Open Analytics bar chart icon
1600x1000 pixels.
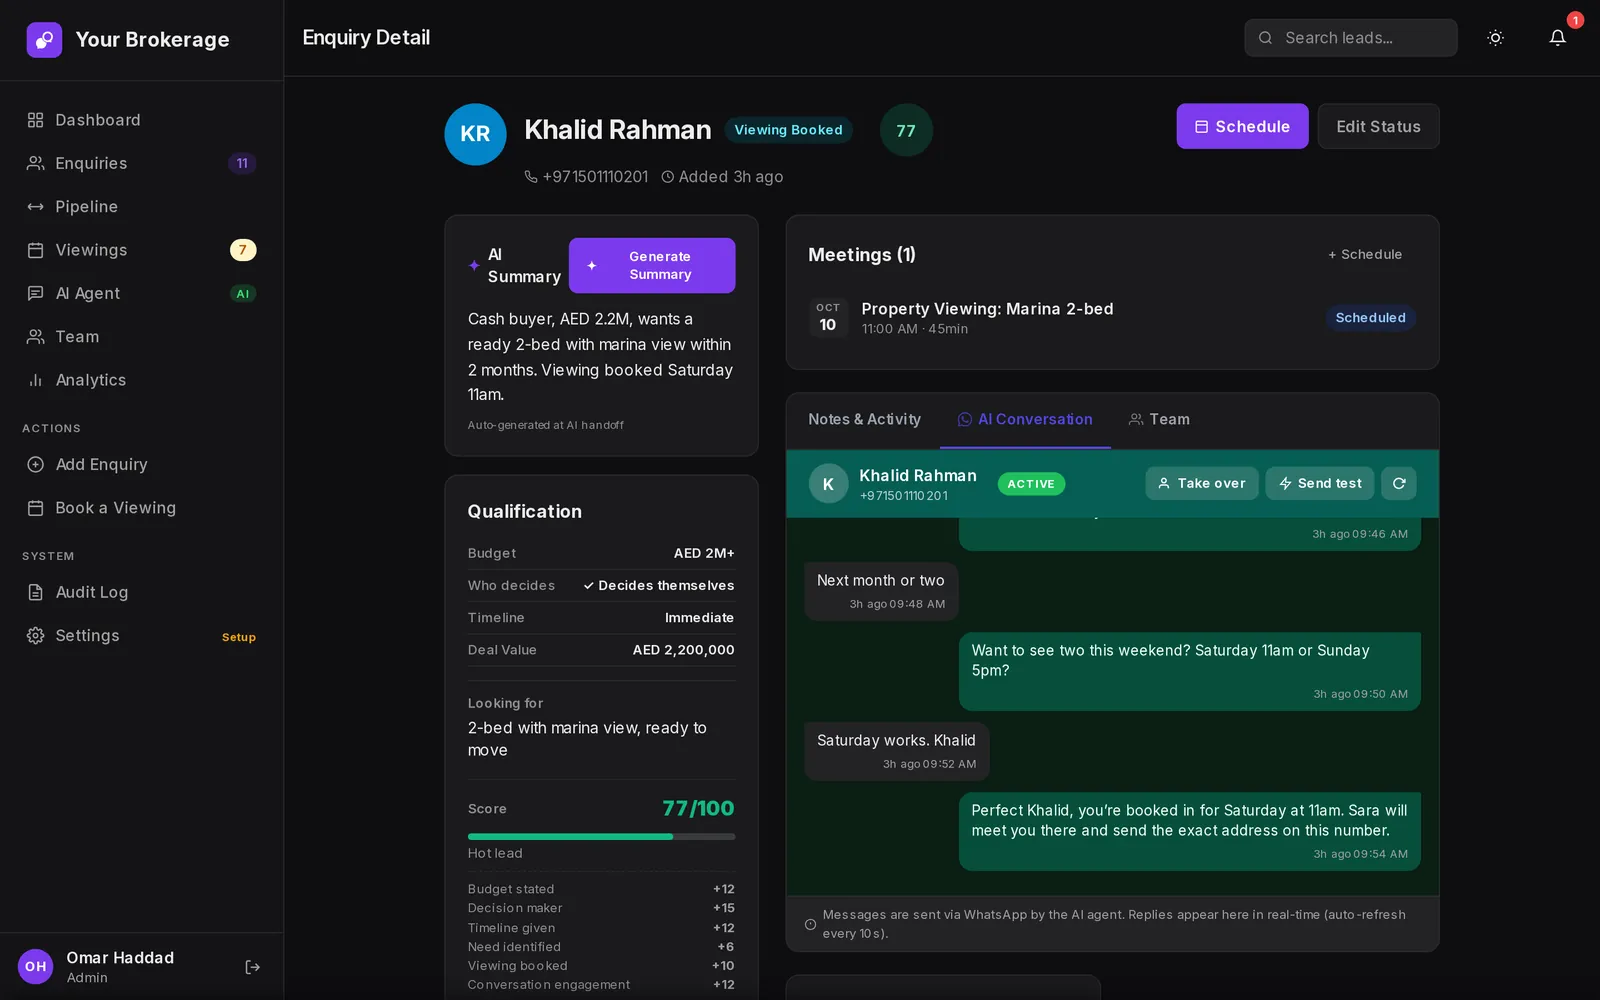click(x=36, y=380)
